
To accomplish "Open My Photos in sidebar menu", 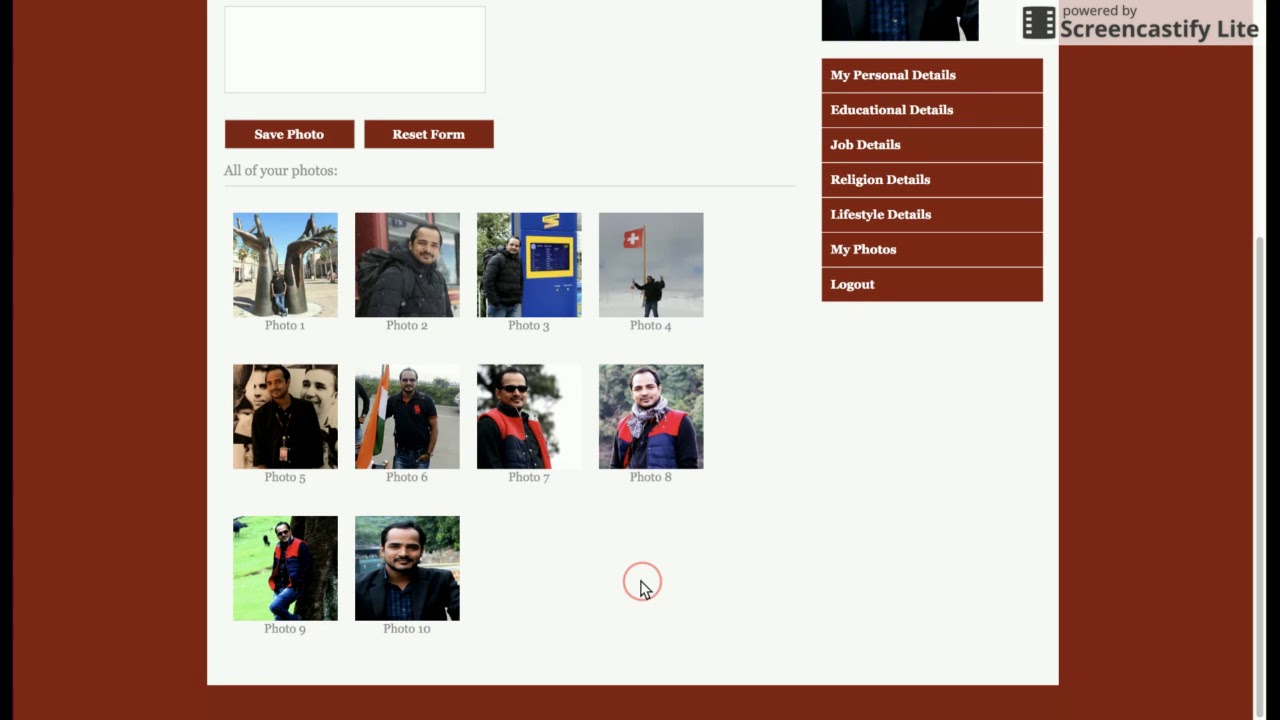I will coord(932,250).
